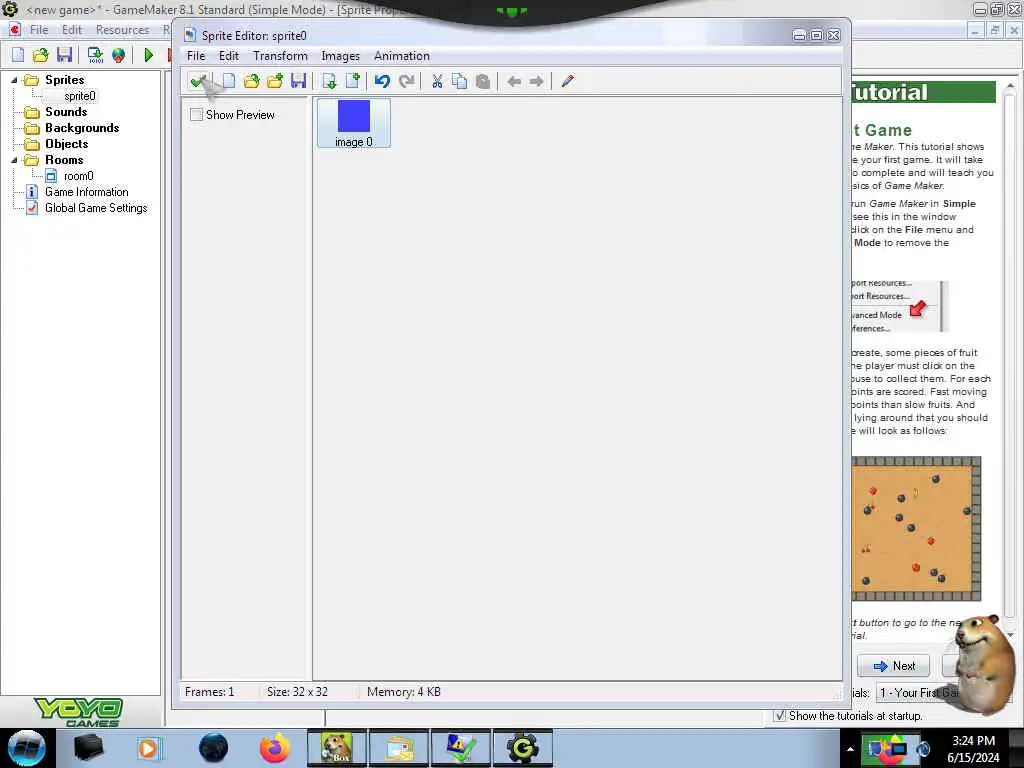Click Game Information tree entry text
This screenshot has height=768, width=1024.
(x=87, y=192)
